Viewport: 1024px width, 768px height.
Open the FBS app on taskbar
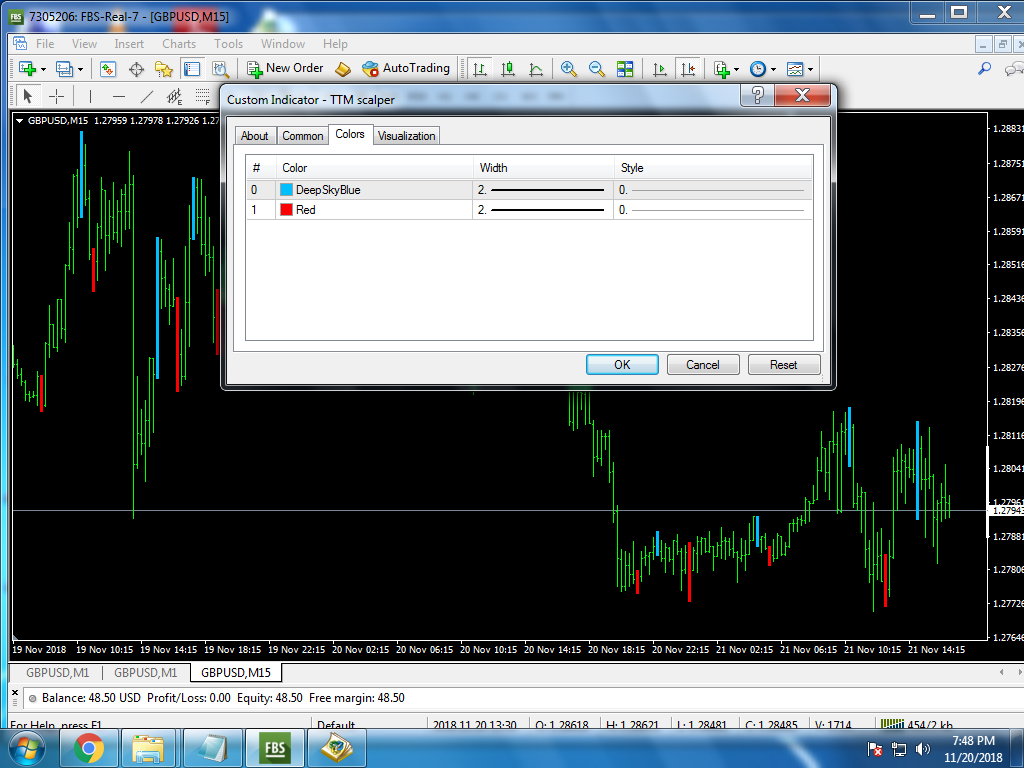(x=275, y=748)
